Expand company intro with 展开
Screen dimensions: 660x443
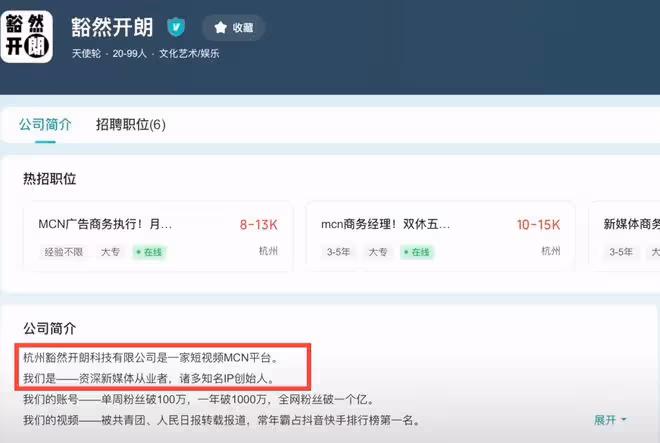click(x=610, y=420)
